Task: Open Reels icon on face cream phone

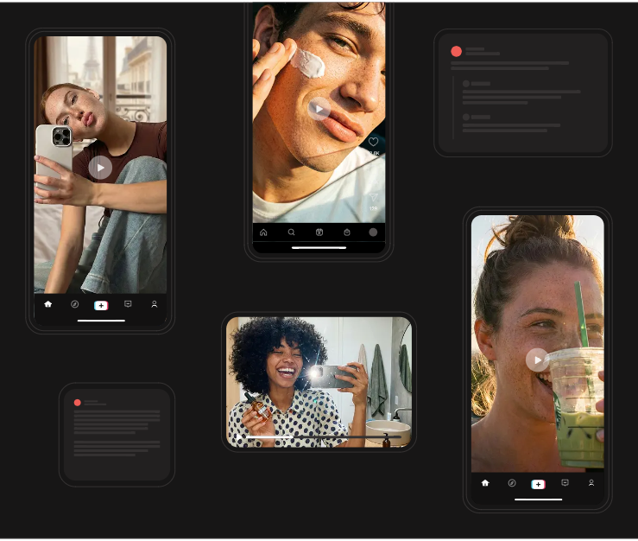Action: tap(319, 232)
